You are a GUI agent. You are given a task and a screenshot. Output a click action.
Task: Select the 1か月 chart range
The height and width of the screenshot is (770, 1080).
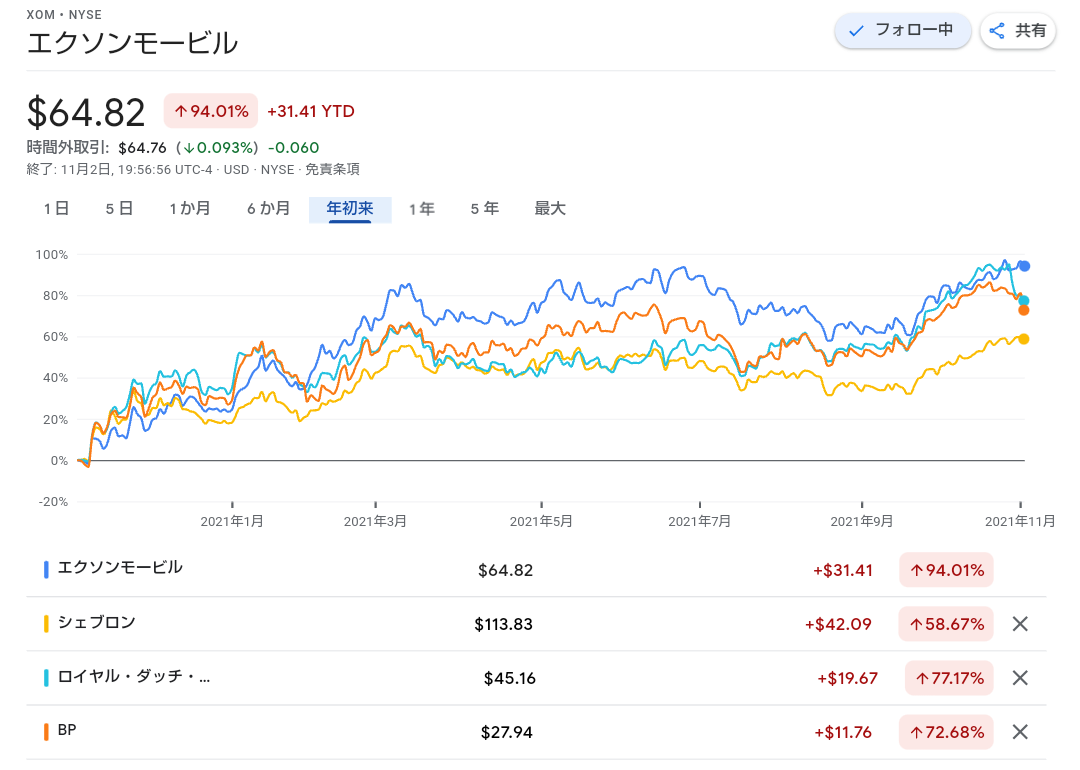pyautogui.click(x=190, y=209)
